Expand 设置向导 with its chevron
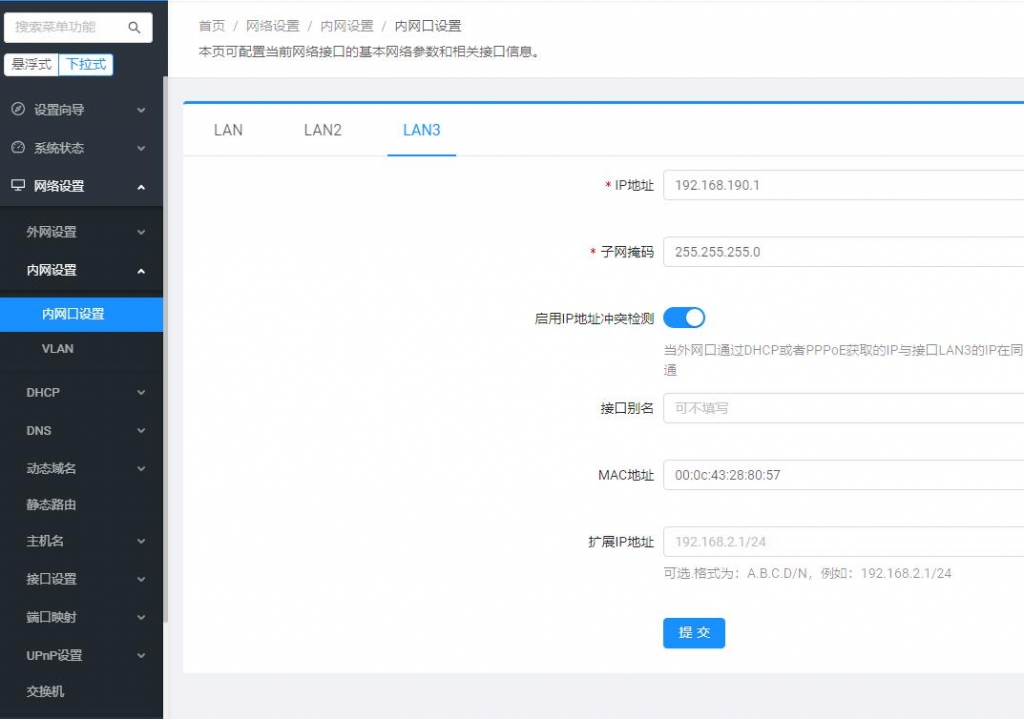This screenshot has height=719, width=1024. (141, 110)
